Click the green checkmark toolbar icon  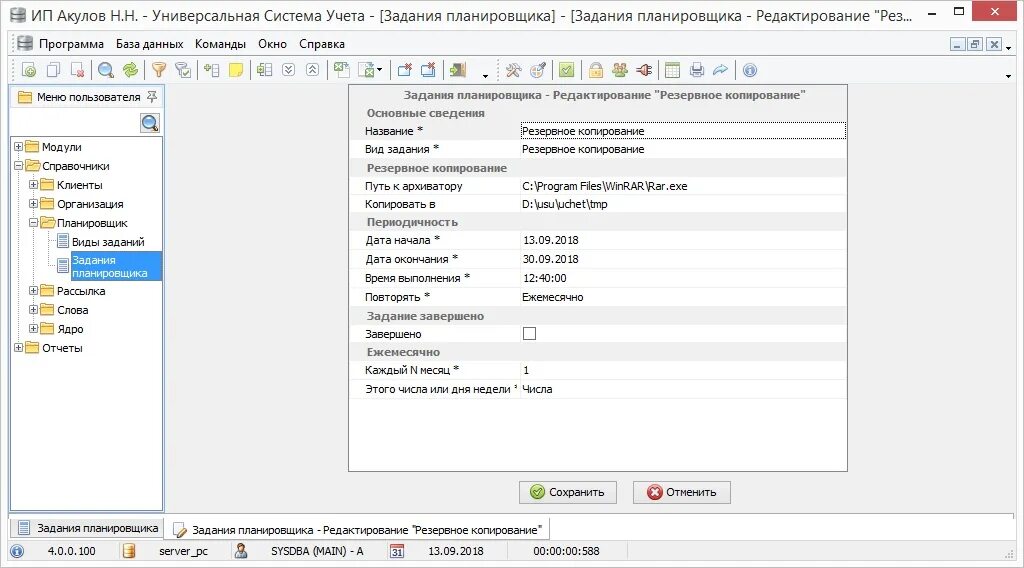click(x=567, y=70)
